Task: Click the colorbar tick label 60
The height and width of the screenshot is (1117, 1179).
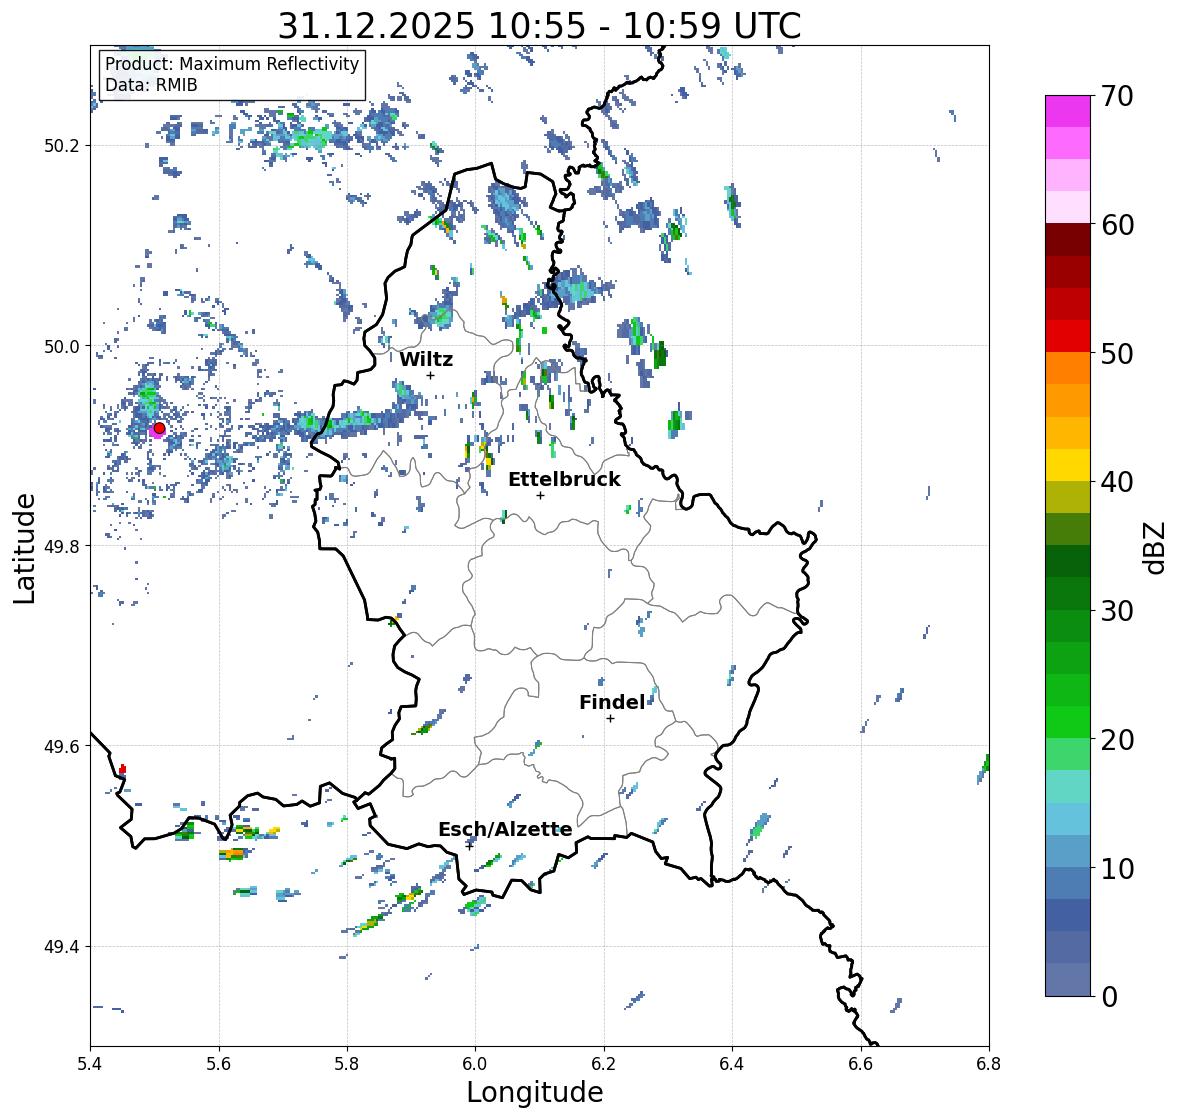Action: (1117, 225)
